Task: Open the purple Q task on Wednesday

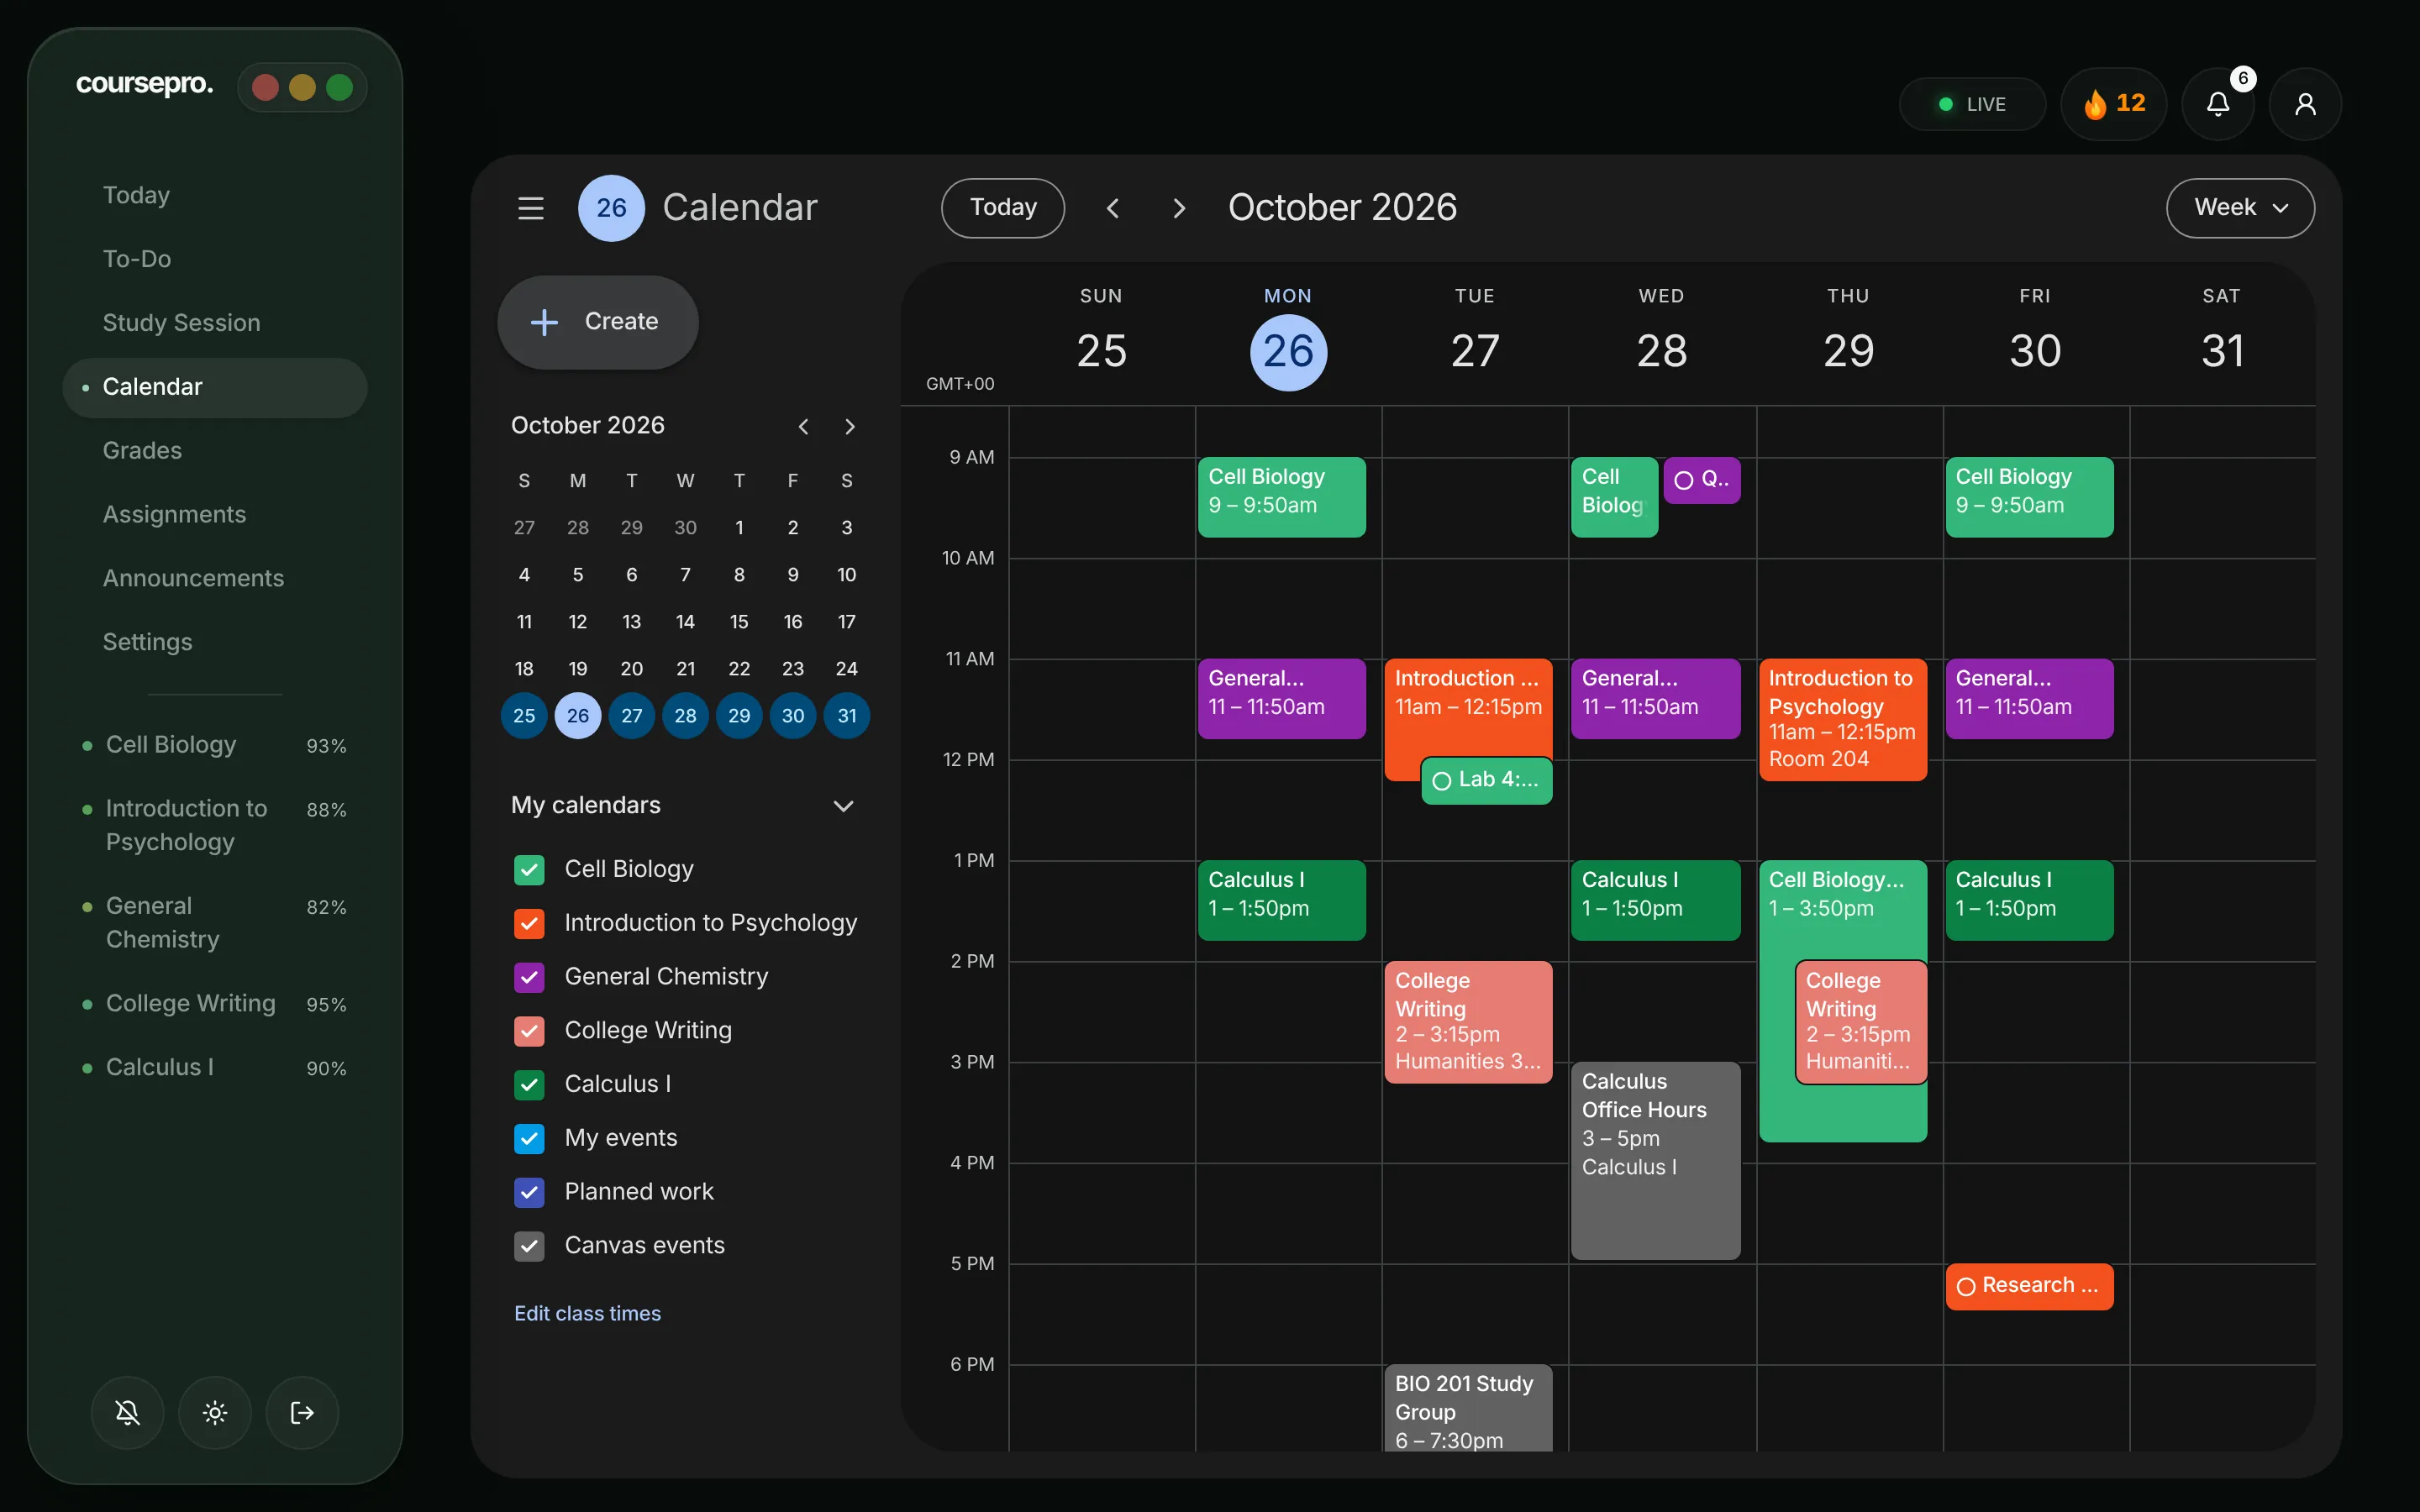Action: click(1702, 480)
